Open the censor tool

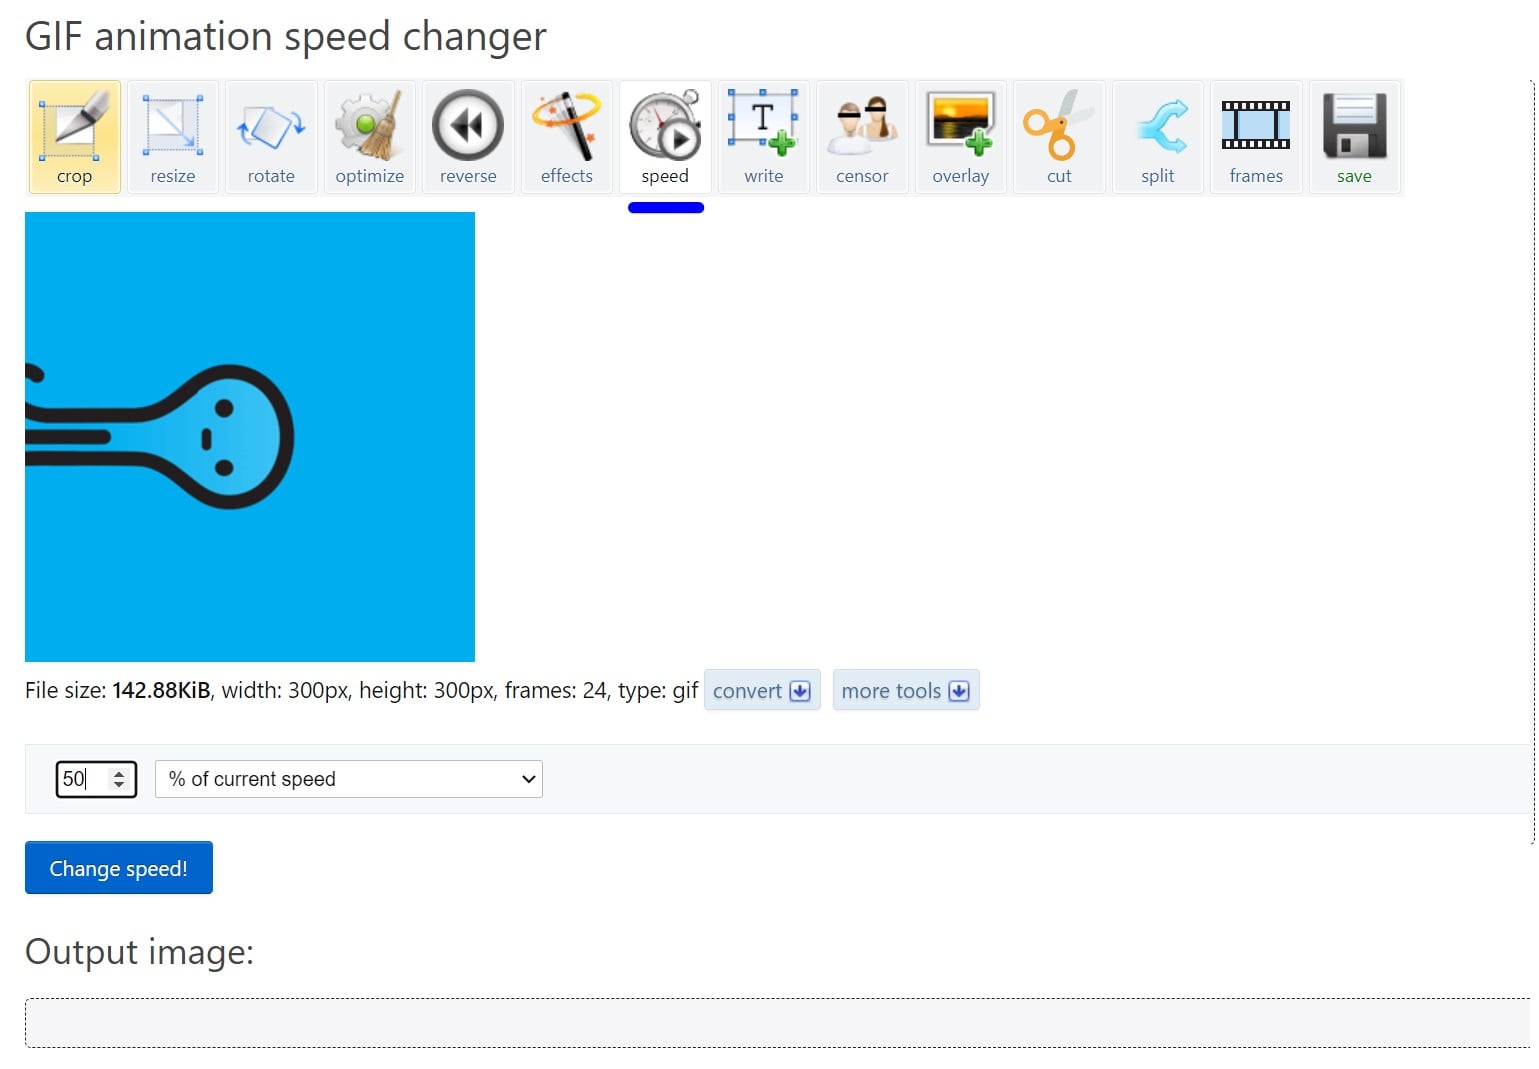click(862, 137)
